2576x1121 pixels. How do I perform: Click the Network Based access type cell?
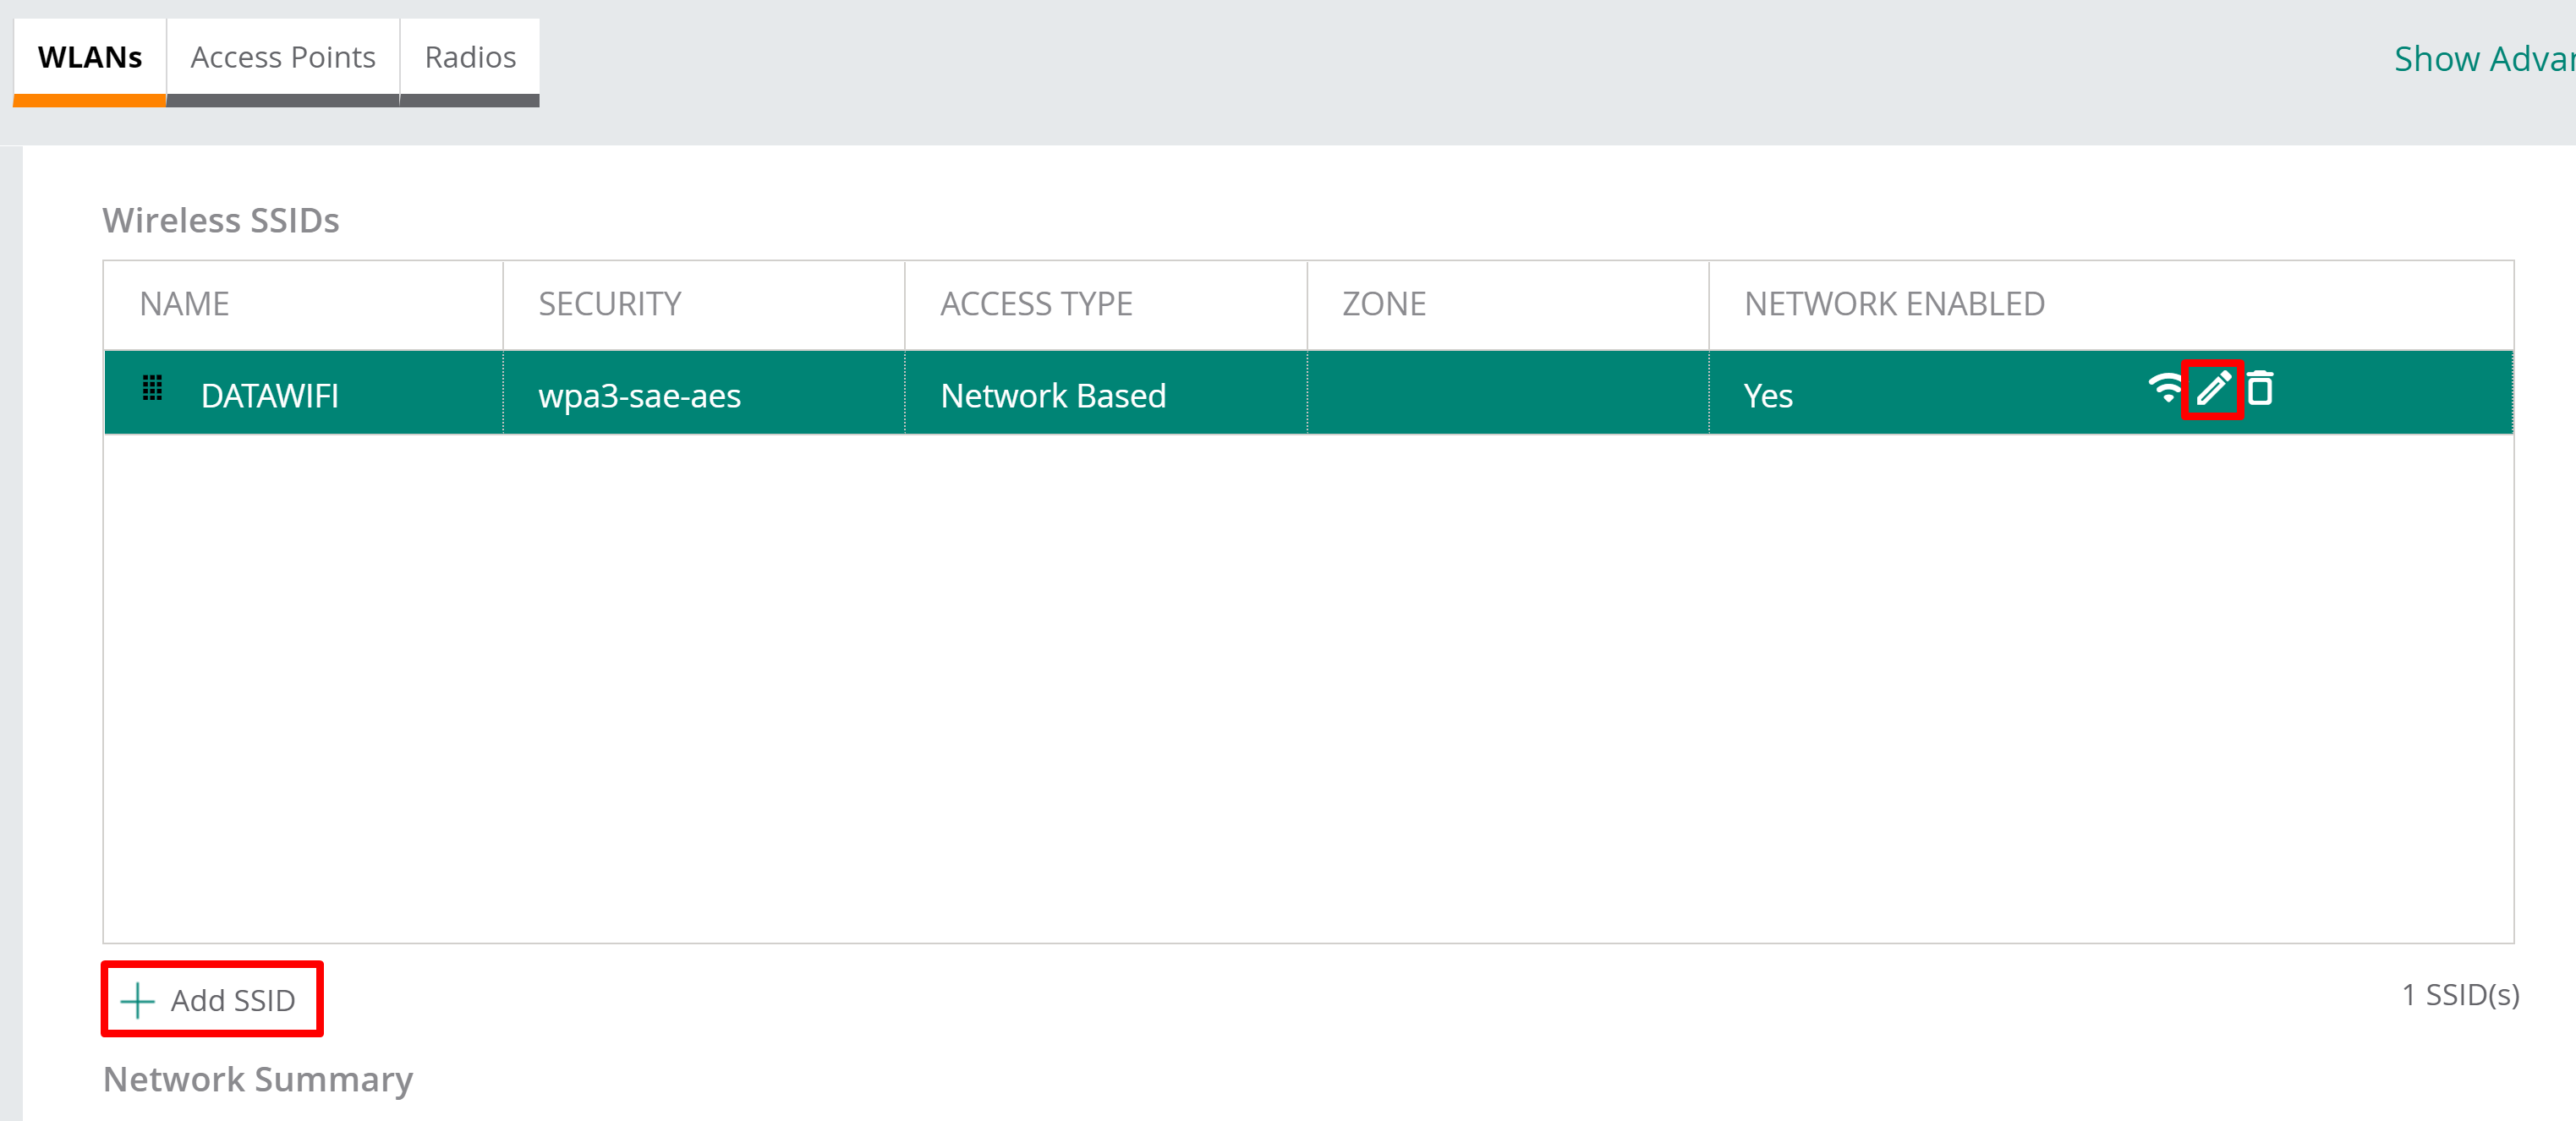click(x=1053, y=396)
